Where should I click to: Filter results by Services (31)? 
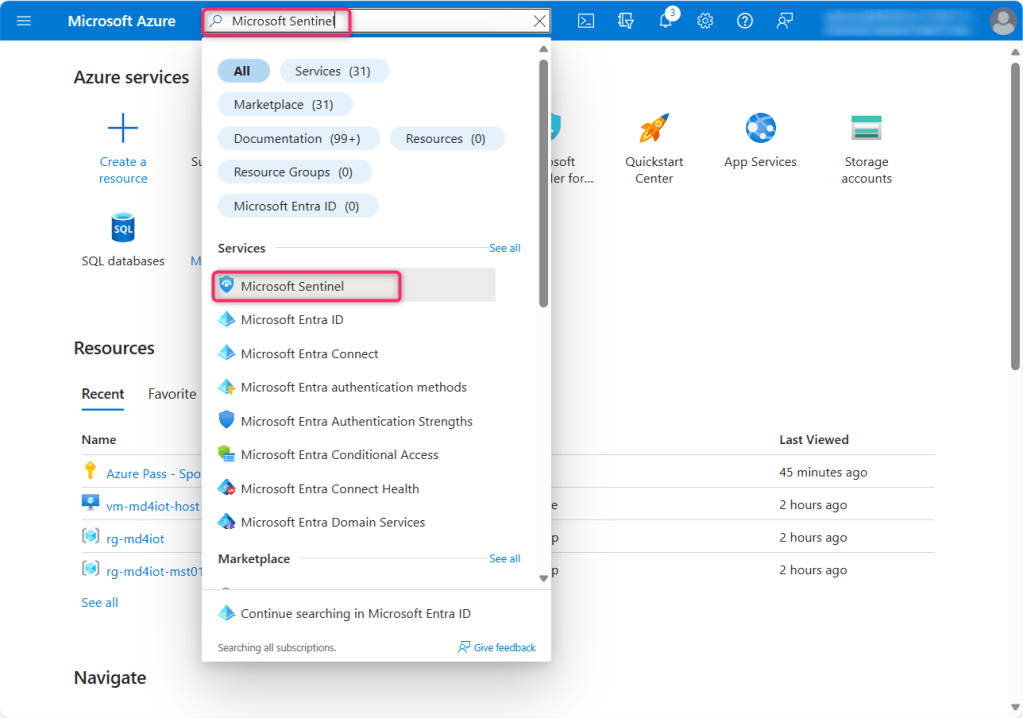(x=334, y=71)
